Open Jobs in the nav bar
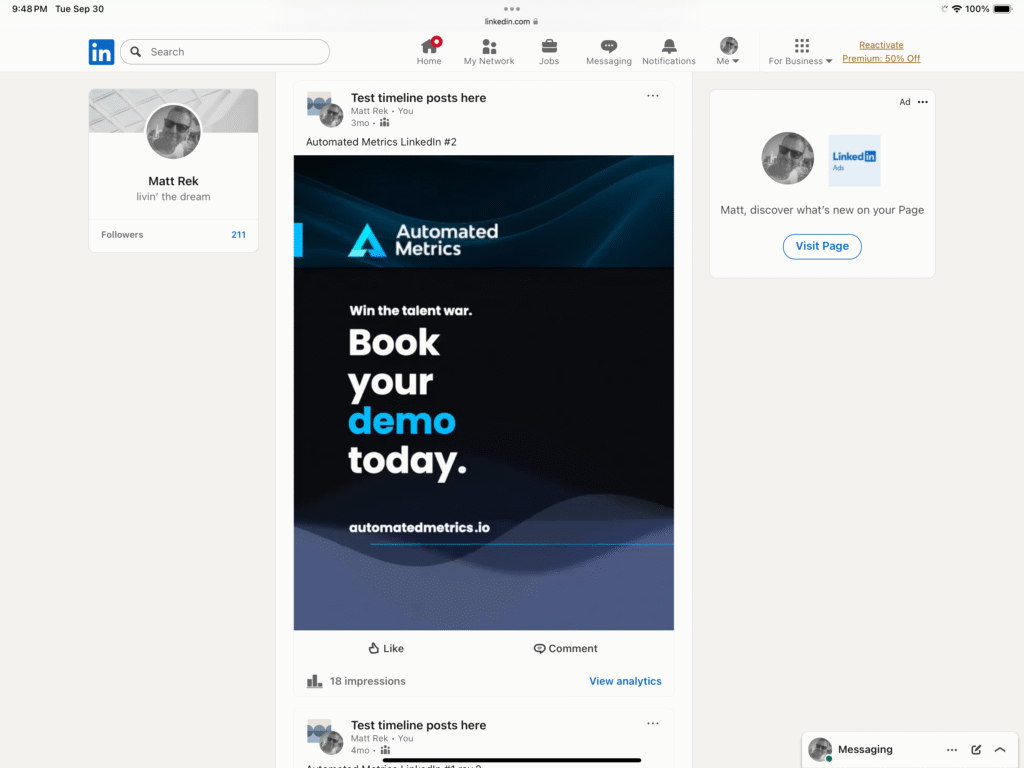 tap(549, 52)
